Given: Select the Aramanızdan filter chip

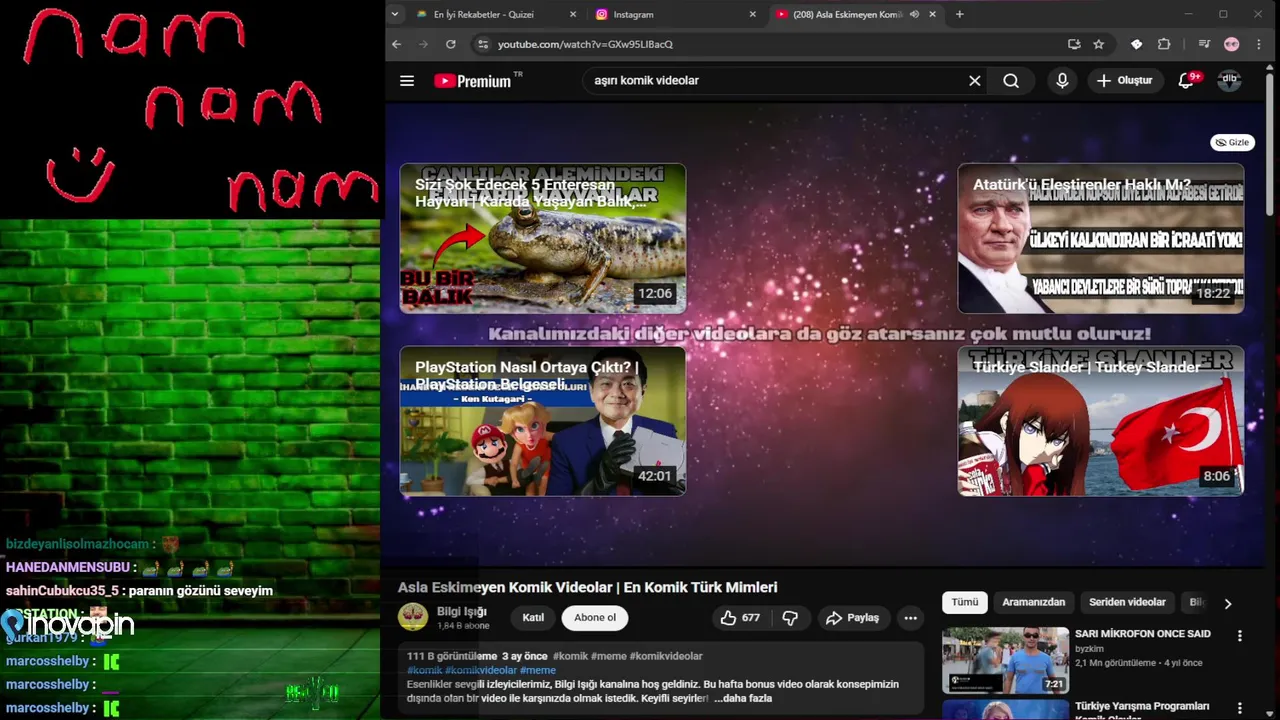Looking at the screenshot, I should (1033, 602).
